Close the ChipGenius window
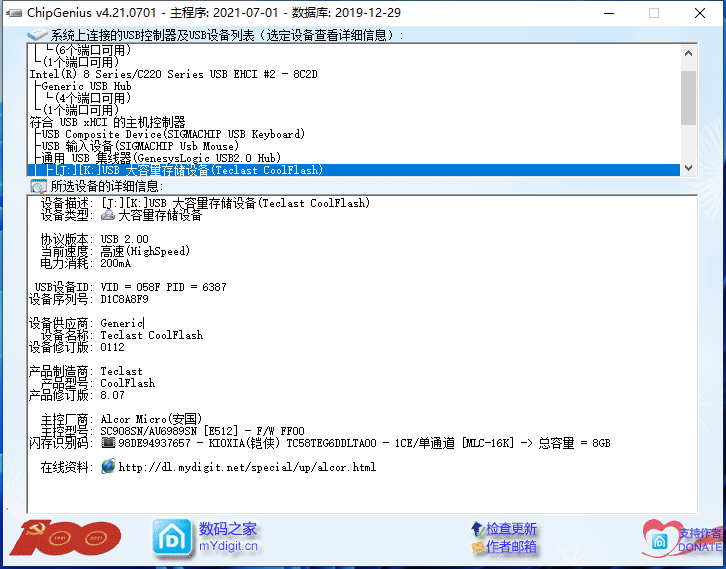Image resolution: width=726 pixels, height=569 pixels. [700, 13]
